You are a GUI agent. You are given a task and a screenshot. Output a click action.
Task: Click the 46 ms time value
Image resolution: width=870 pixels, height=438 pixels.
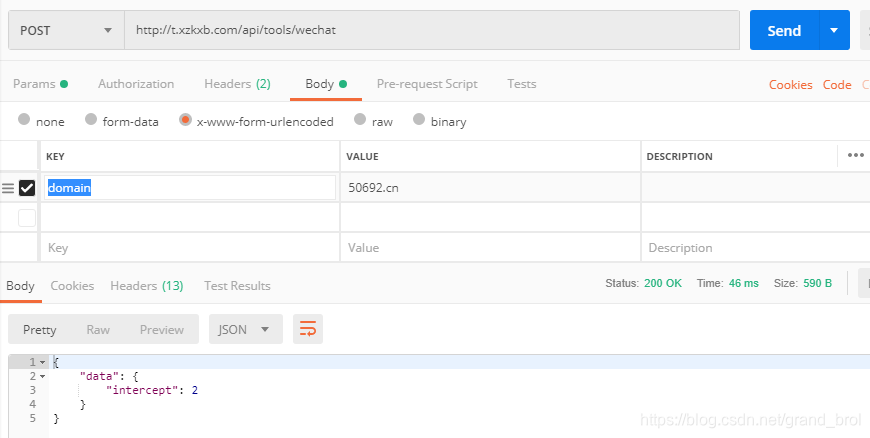pos(743,283)
